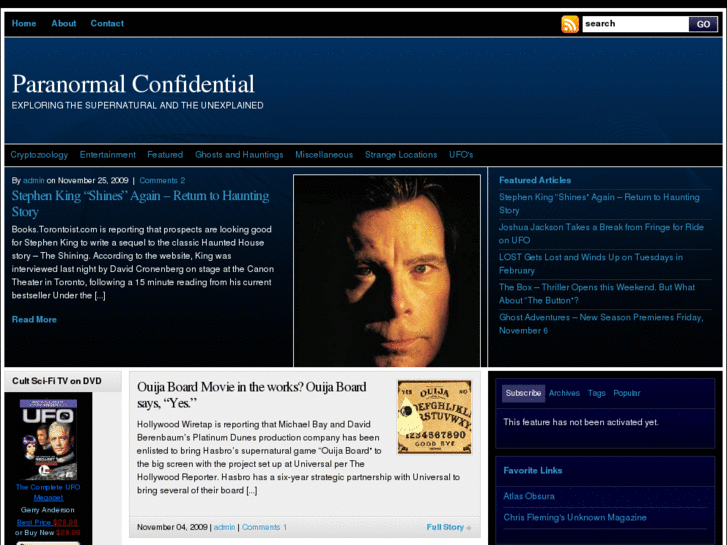Click the UFO DVD cover image

click(x=48, y=440)
